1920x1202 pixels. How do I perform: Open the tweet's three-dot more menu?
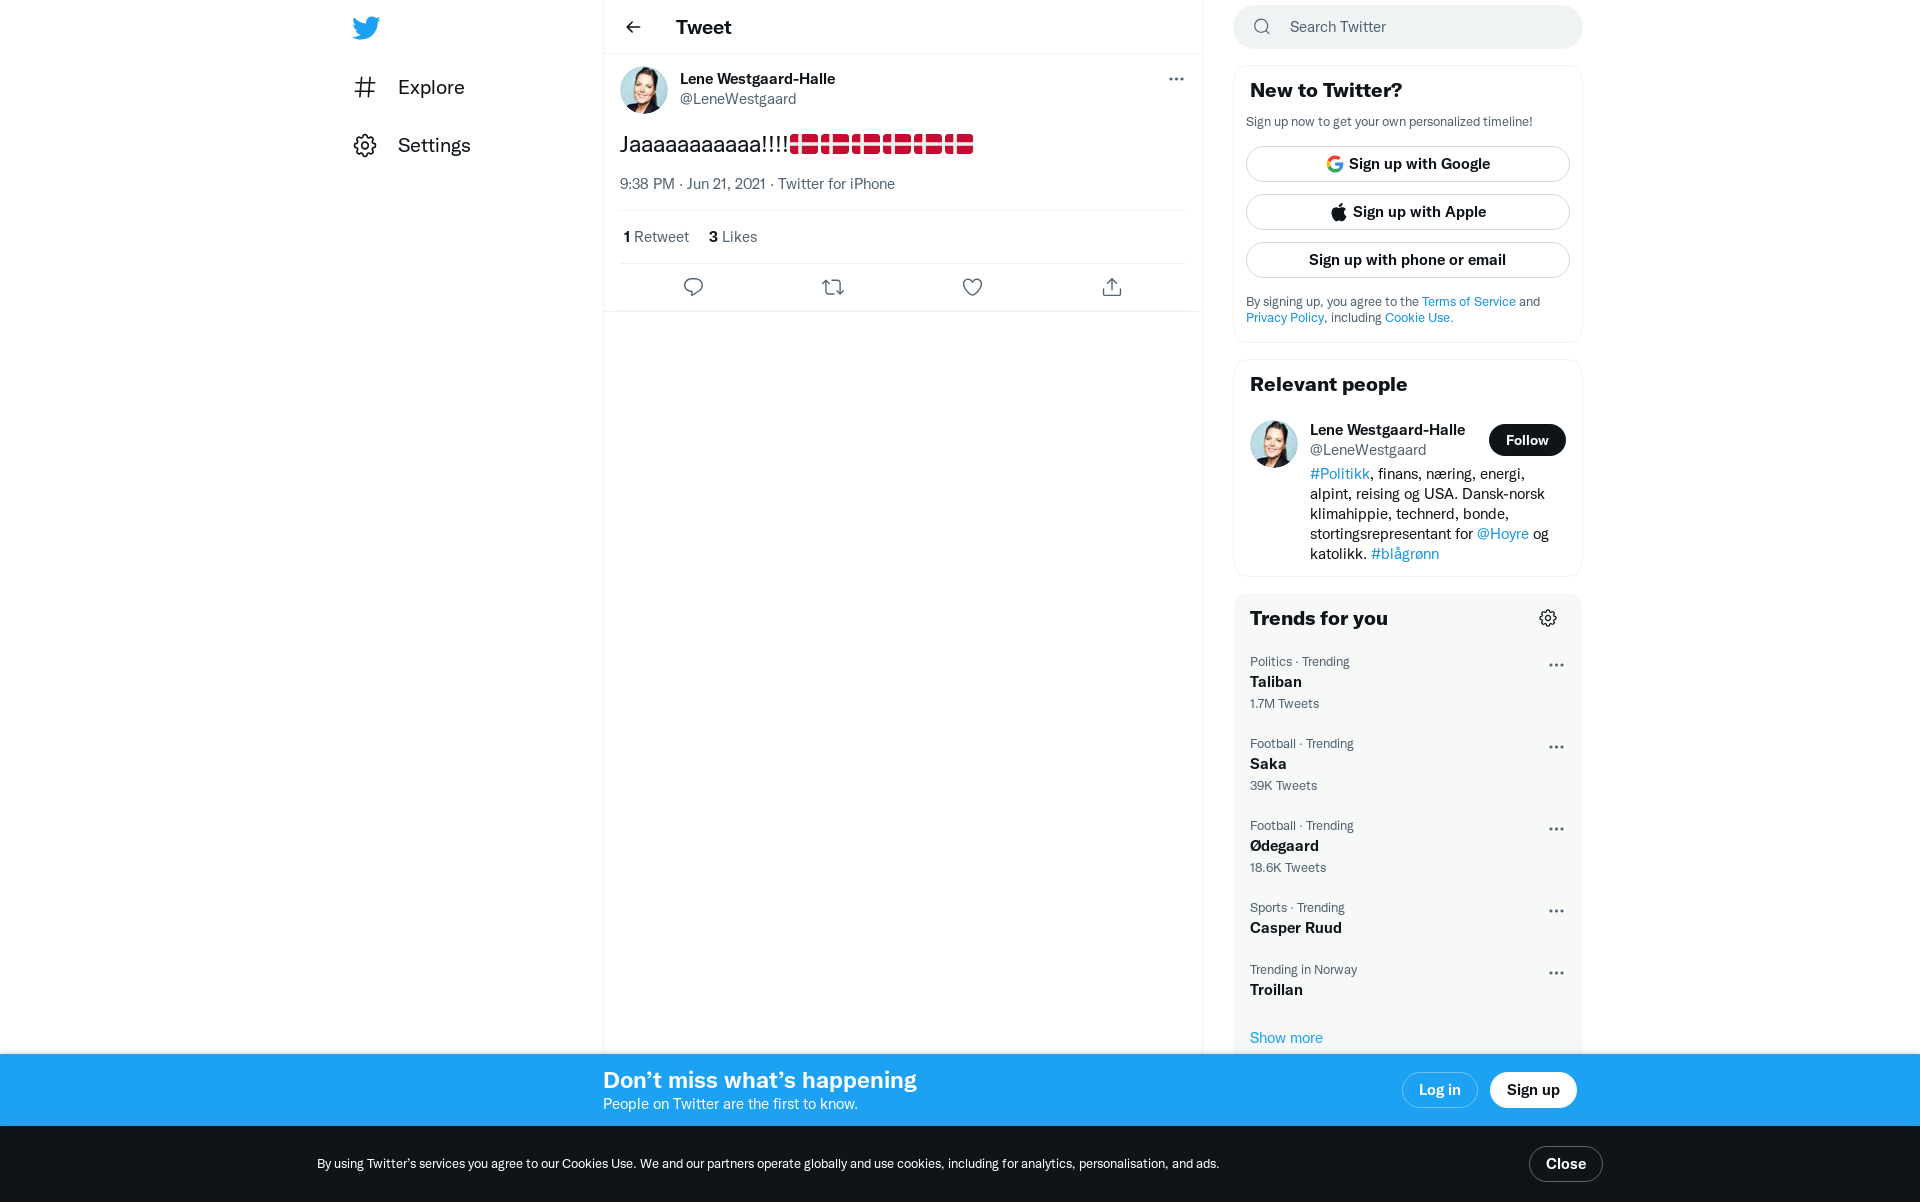pos(1176,79)
